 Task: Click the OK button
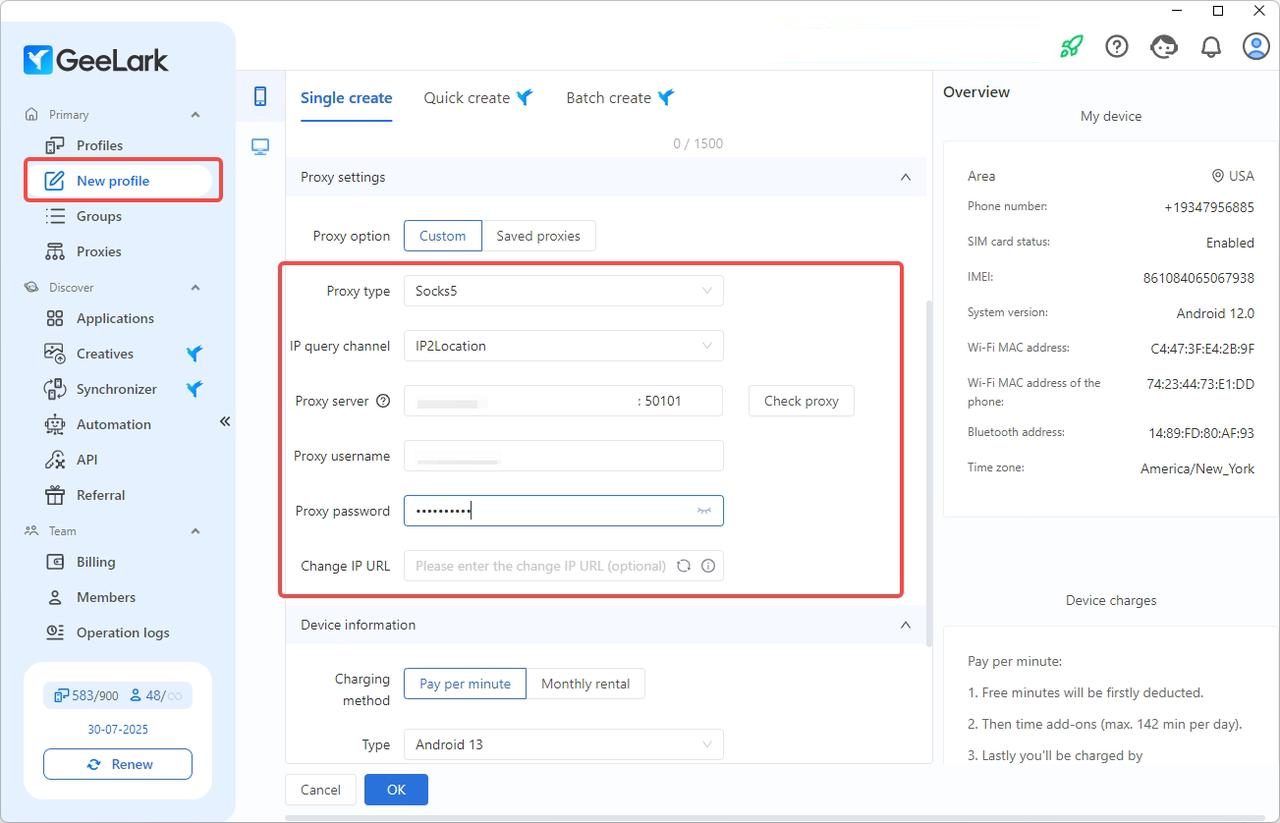coord(396,790)
